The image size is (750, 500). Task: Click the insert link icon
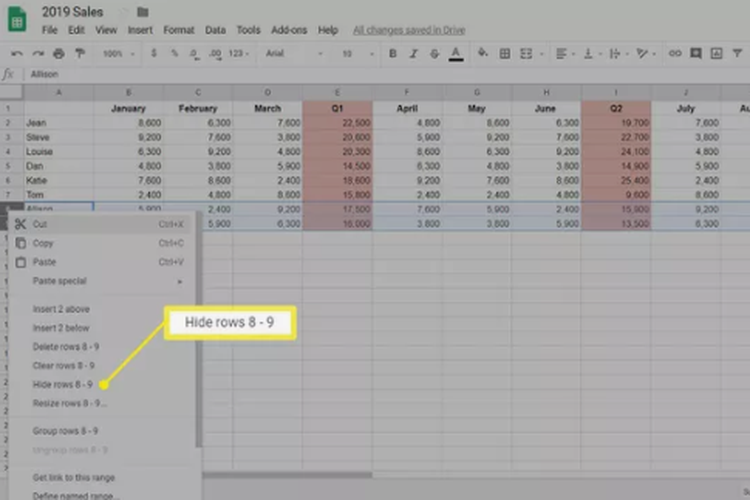click(674, 53)
